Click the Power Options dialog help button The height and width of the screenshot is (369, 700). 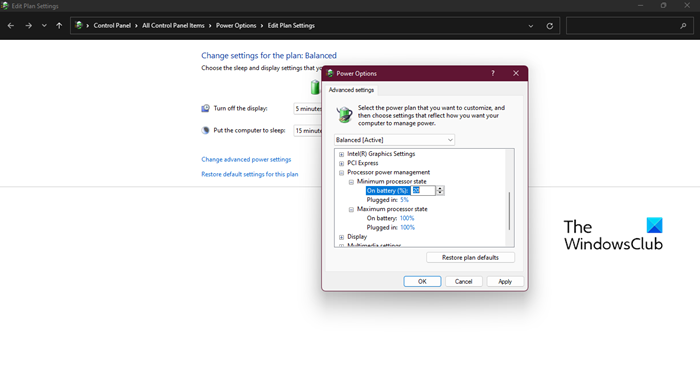pyautogui.click(x=493, y=73)
